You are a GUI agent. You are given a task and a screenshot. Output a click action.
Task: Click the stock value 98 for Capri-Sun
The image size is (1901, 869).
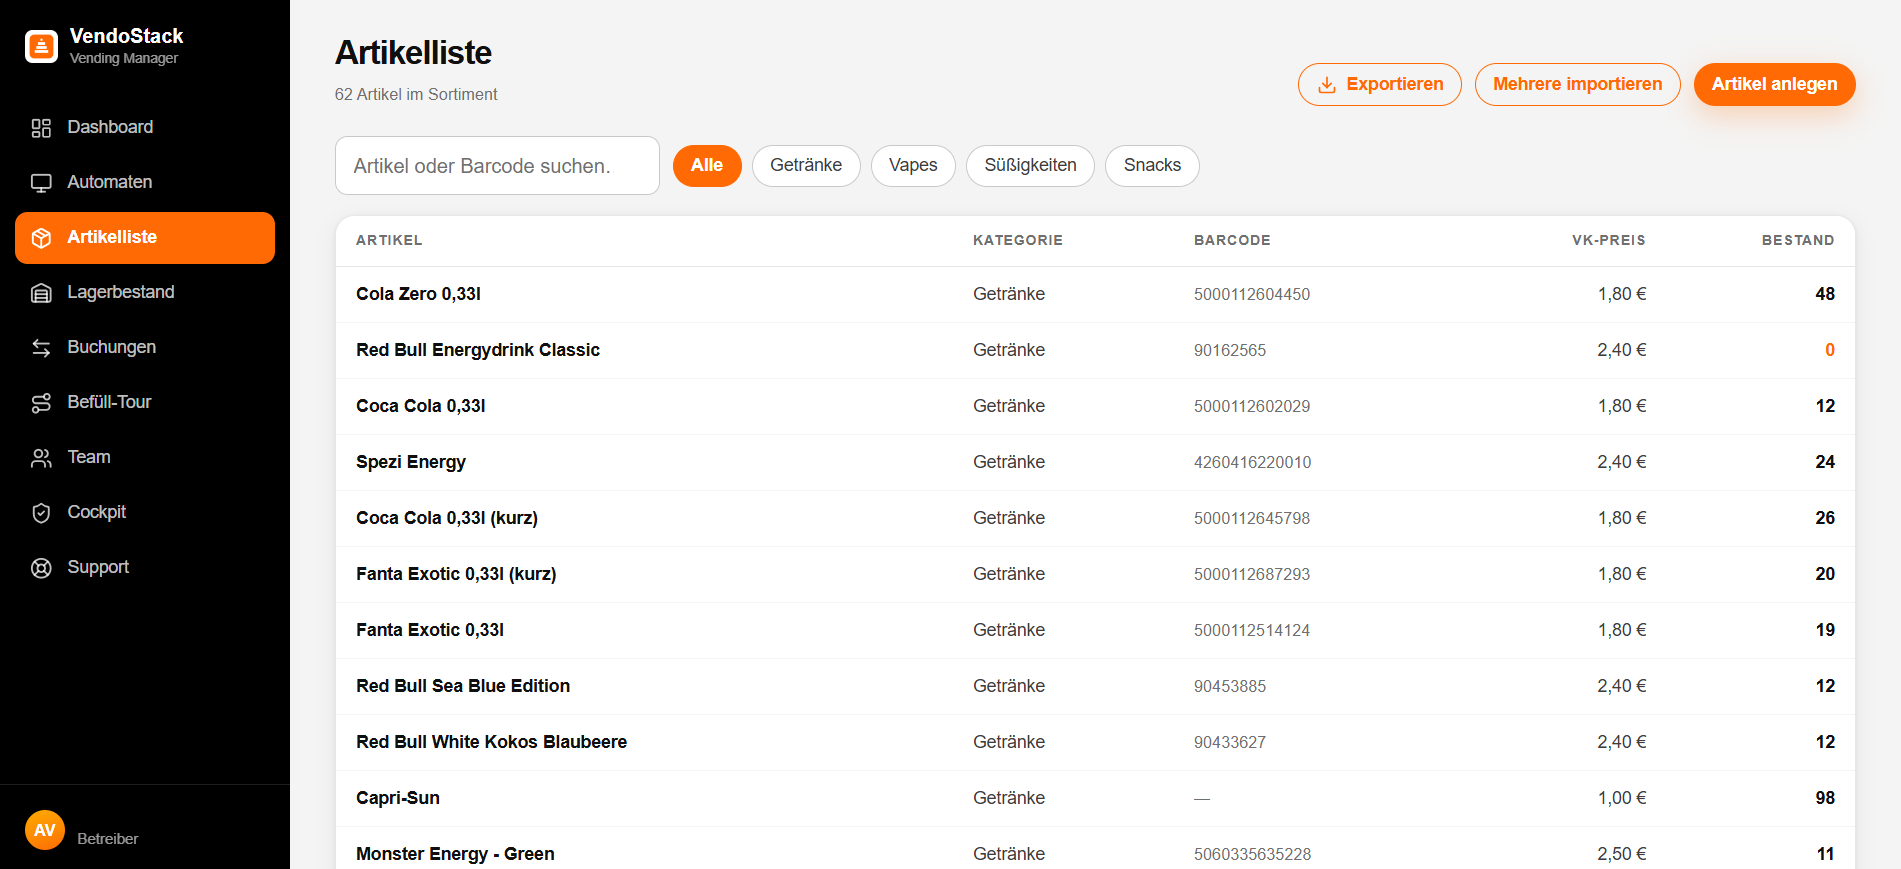pyautogui.click(x=1825, y=798)
